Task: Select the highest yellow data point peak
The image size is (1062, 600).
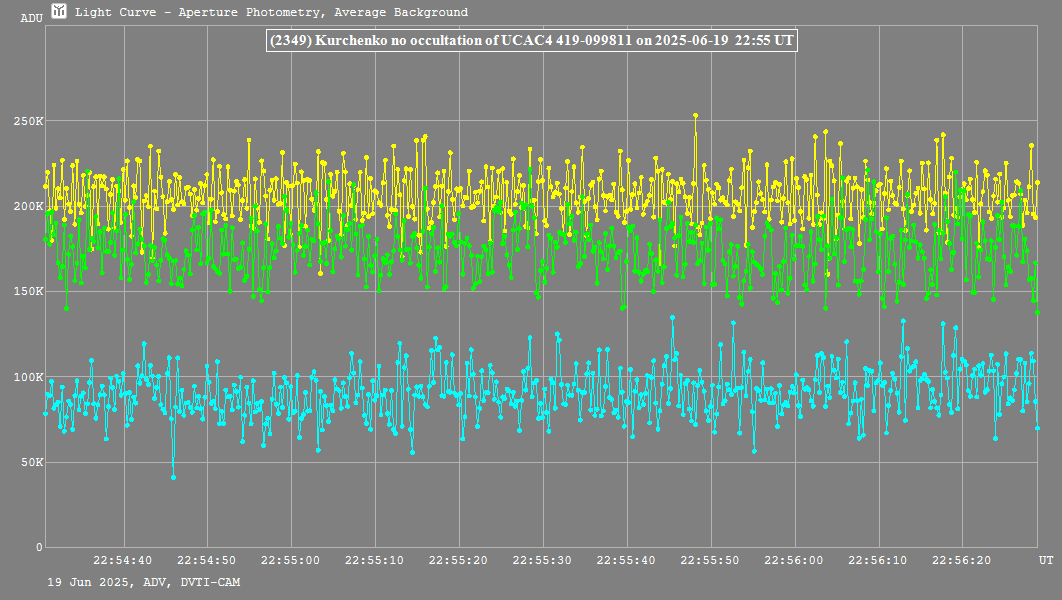Action: (x=695, y=115)
